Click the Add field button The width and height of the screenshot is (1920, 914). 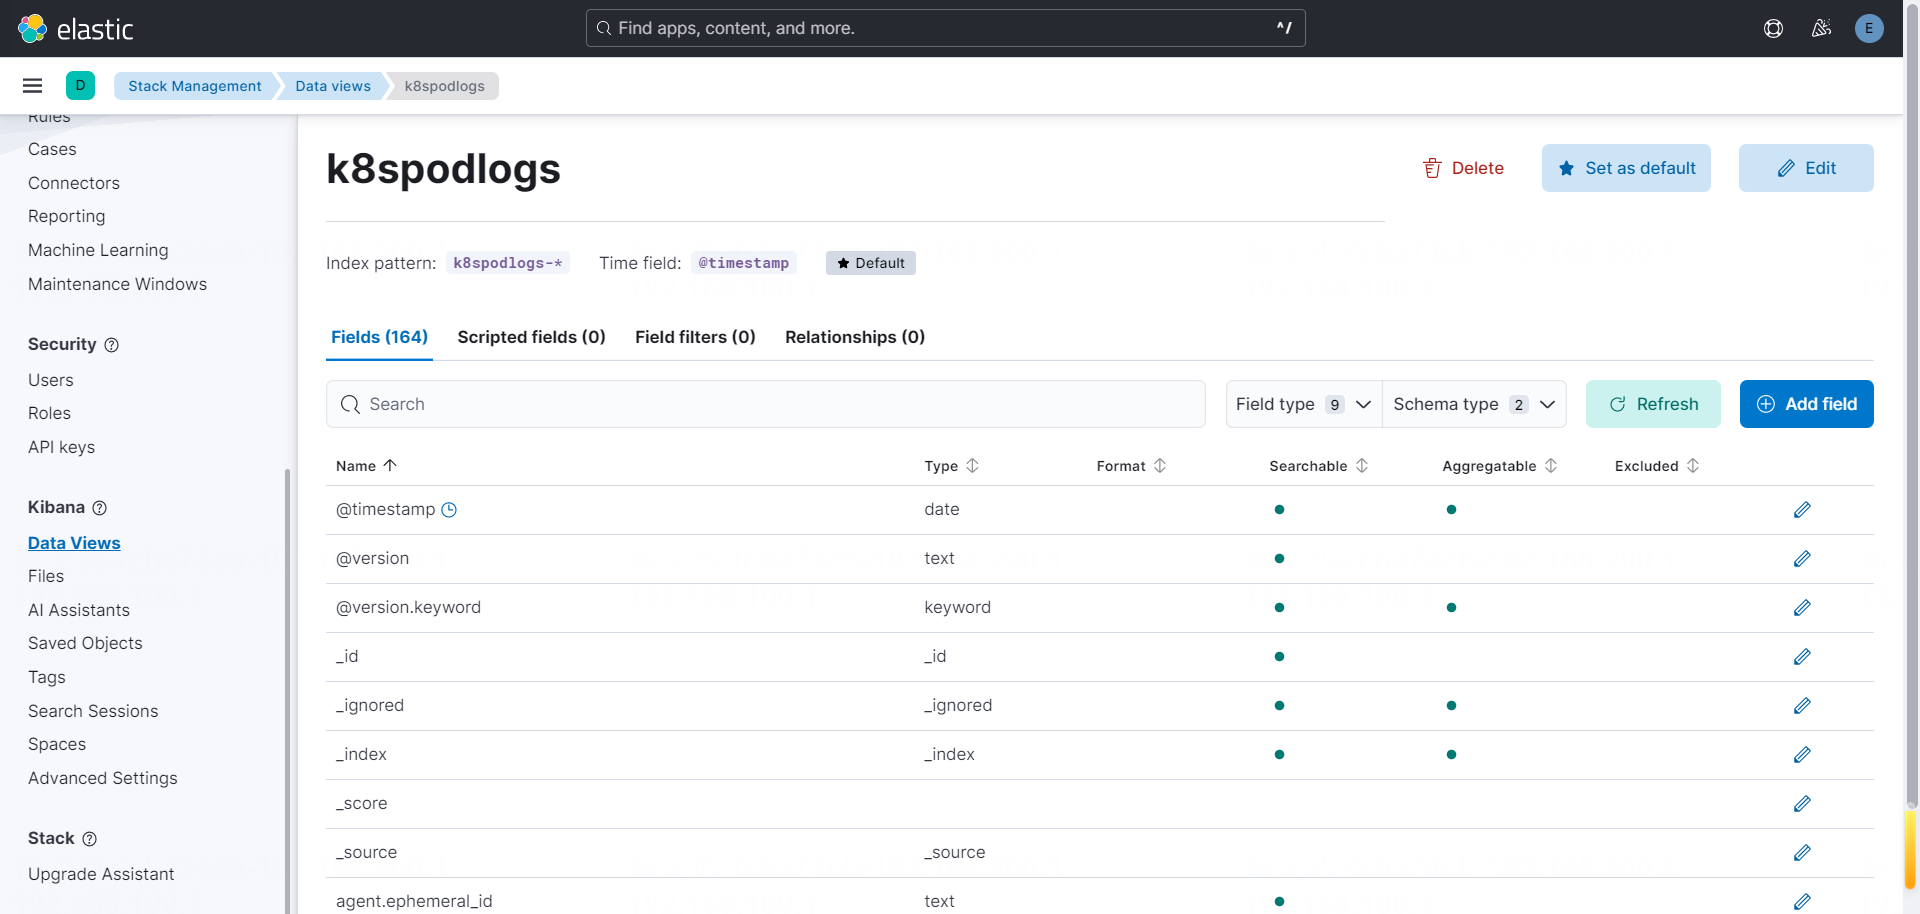[x=1806, y=404]
